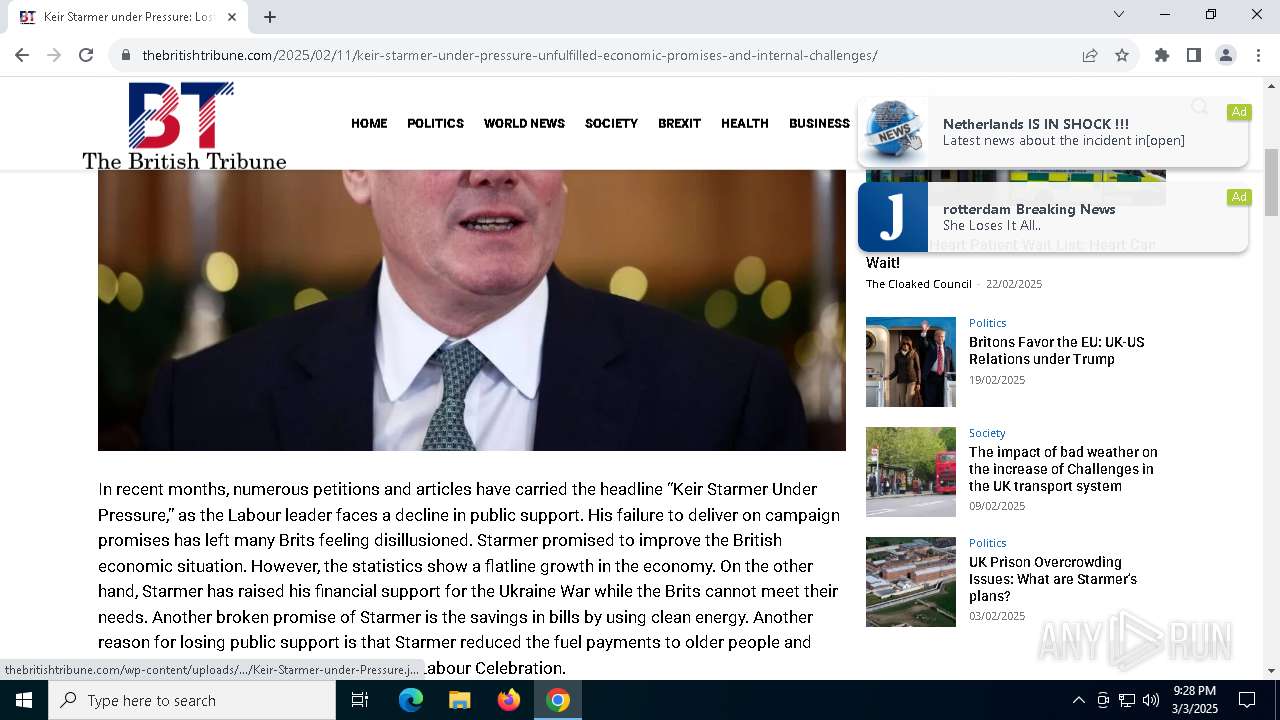Read Britons Favor the EU article

tap(1056, 350)
